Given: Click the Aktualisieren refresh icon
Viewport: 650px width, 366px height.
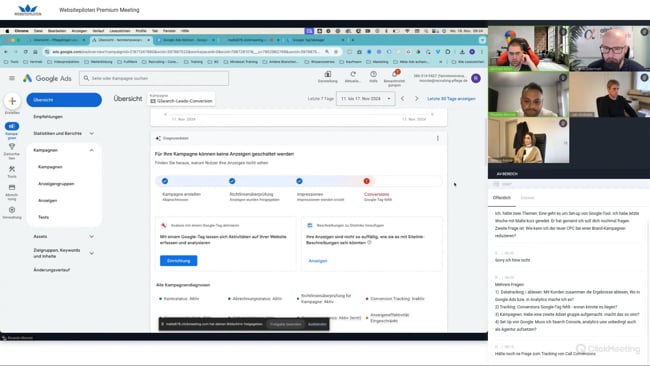Looking at the screenshot, I should tap(353, 74).
